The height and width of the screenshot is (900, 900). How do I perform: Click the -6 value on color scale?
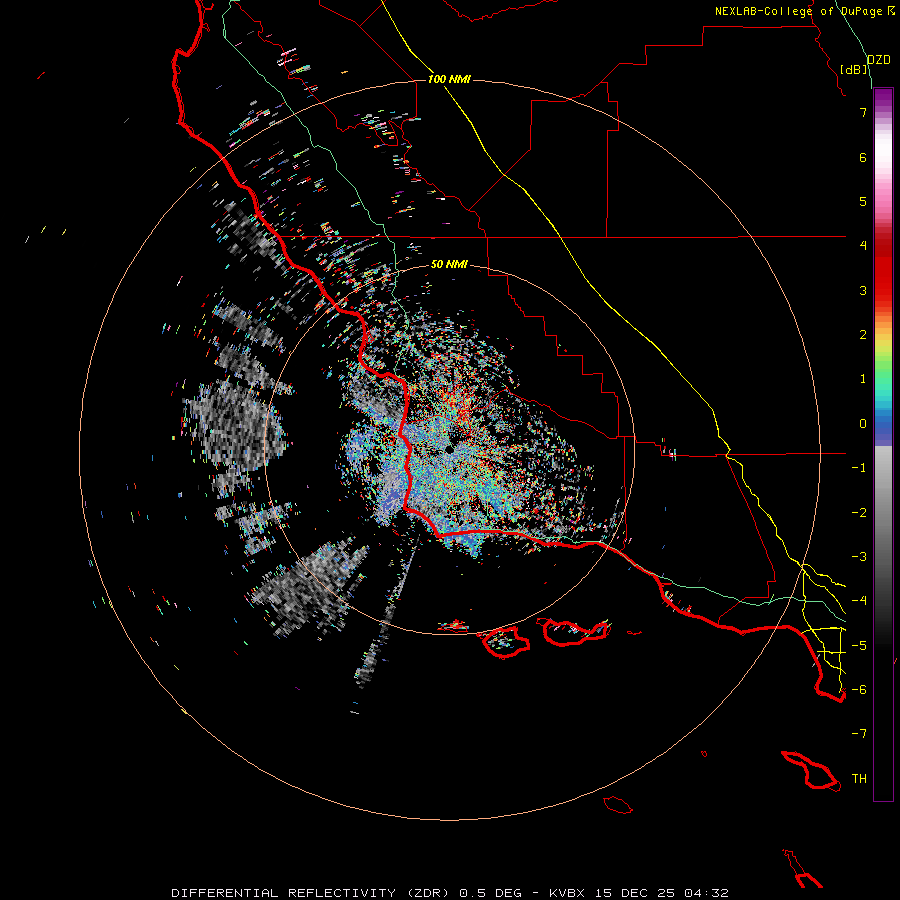pyautogui.click(x=859, y=690)
